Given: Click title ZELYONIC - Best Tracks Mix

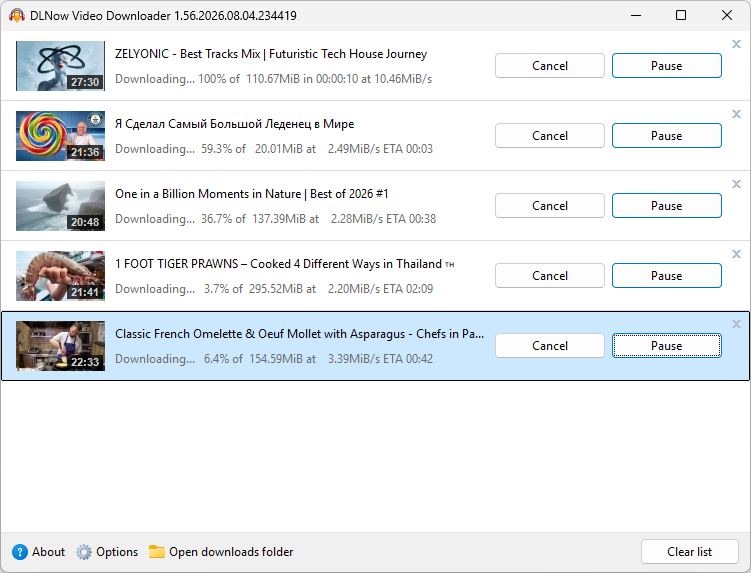Looking at the screenshot, I should click(x=271, y=54).
